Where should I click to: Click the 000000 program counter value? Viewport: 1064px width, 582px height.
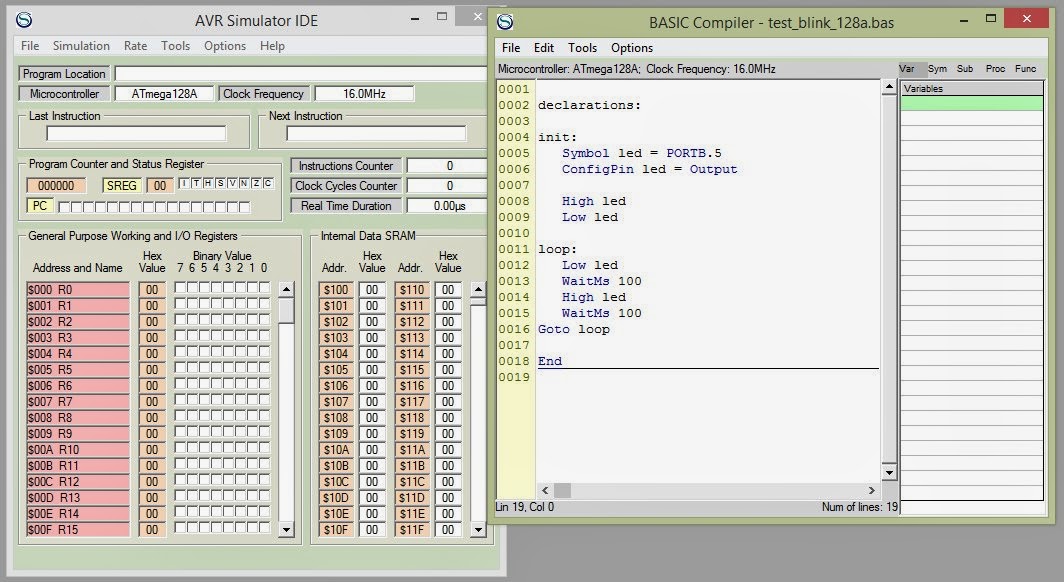[x=56, y=185]
